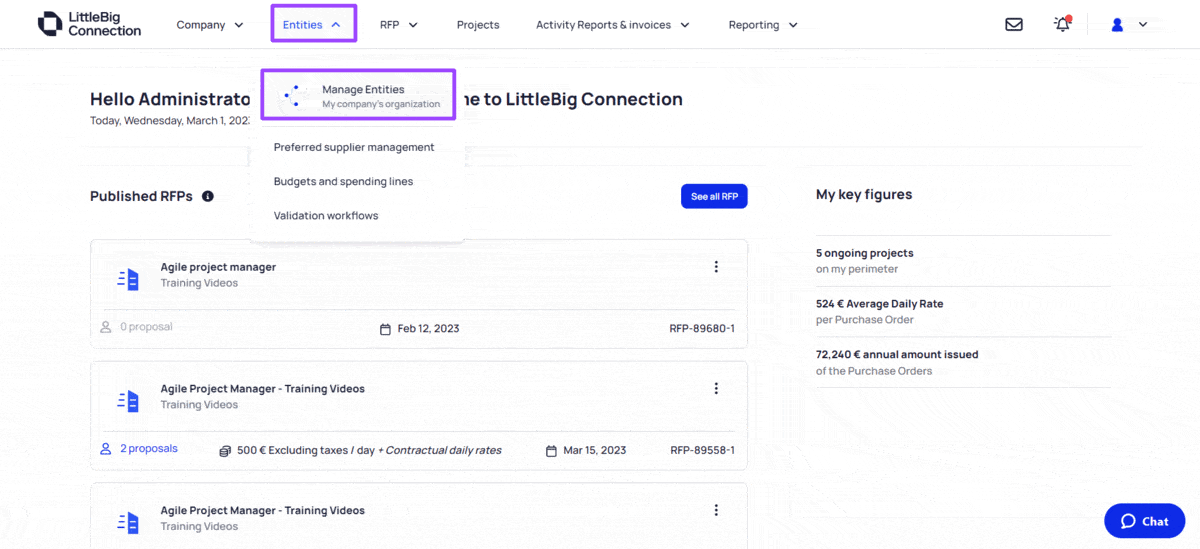Viewport: 1200px width, 549px height.
Task: Open three-dot menu for RFP-89680-1
Action: point(716,267)
